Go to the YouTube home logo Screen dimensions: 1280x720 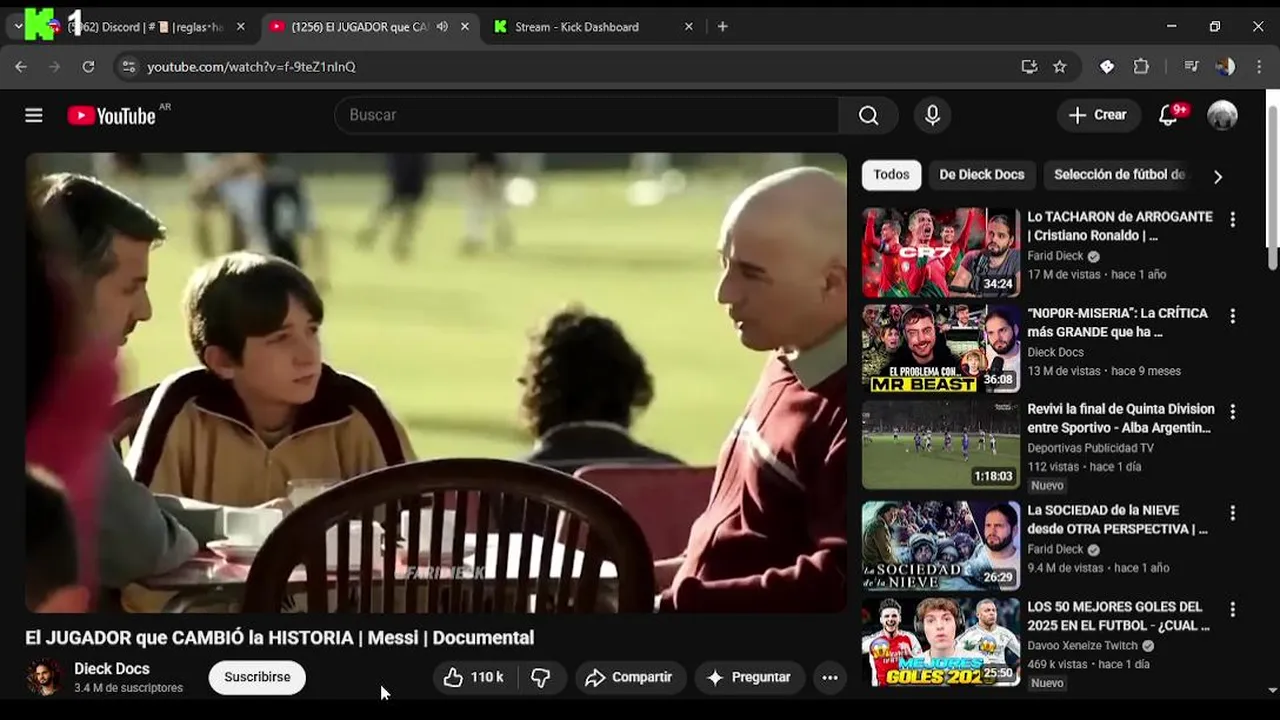pos(112,116)
